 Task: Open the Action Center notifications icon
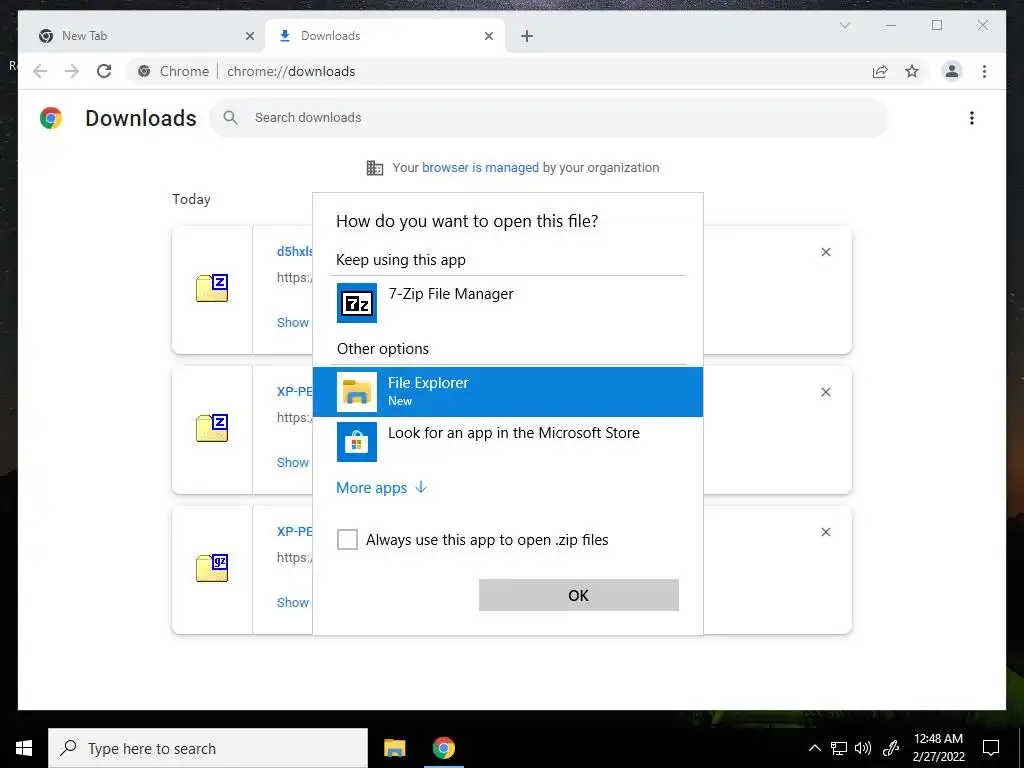991,748
